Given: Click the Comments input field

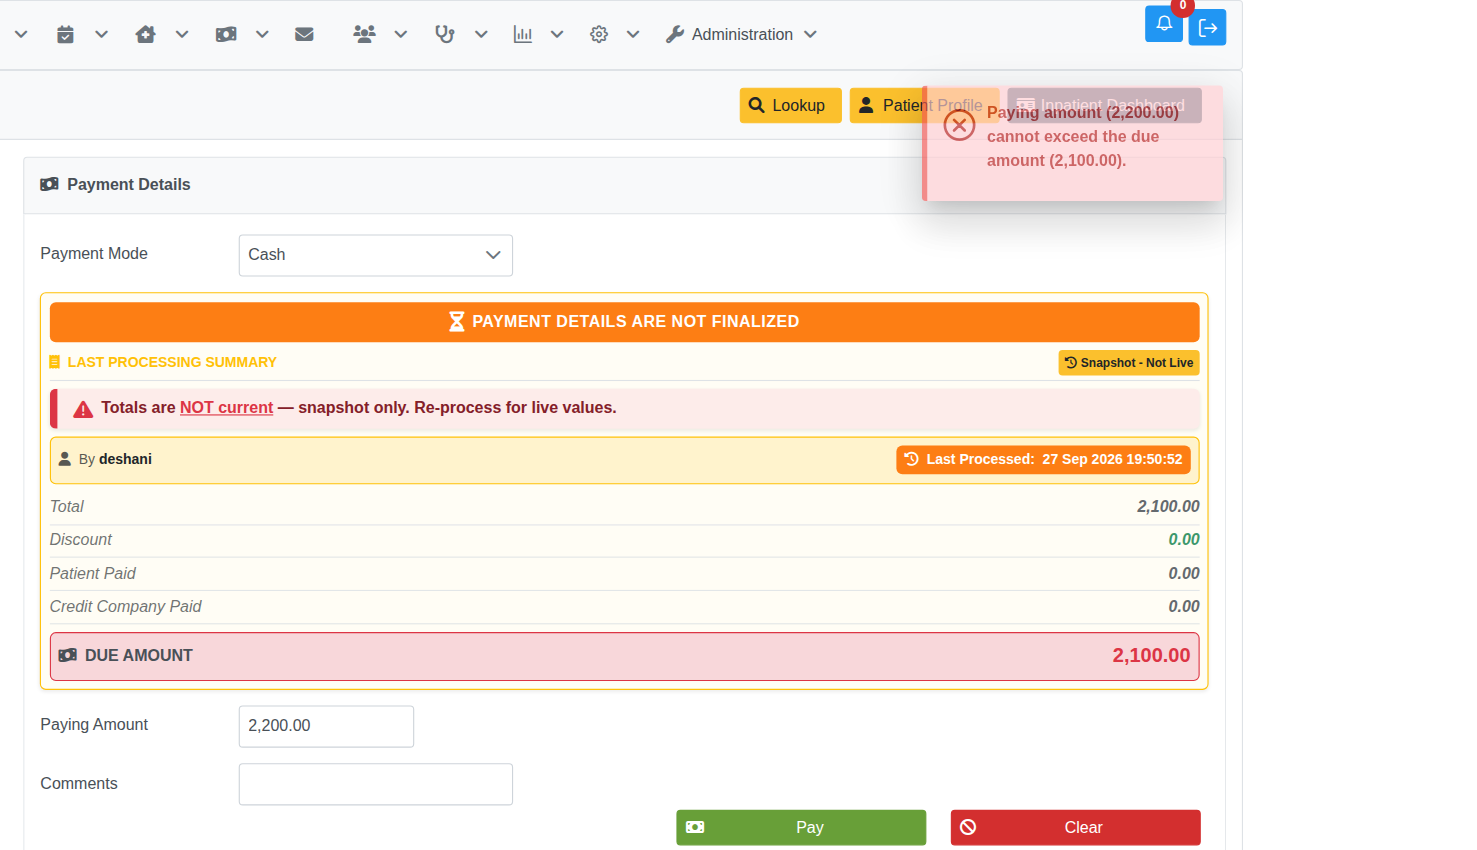Looking at the screenshot, I should click(376, 784).
